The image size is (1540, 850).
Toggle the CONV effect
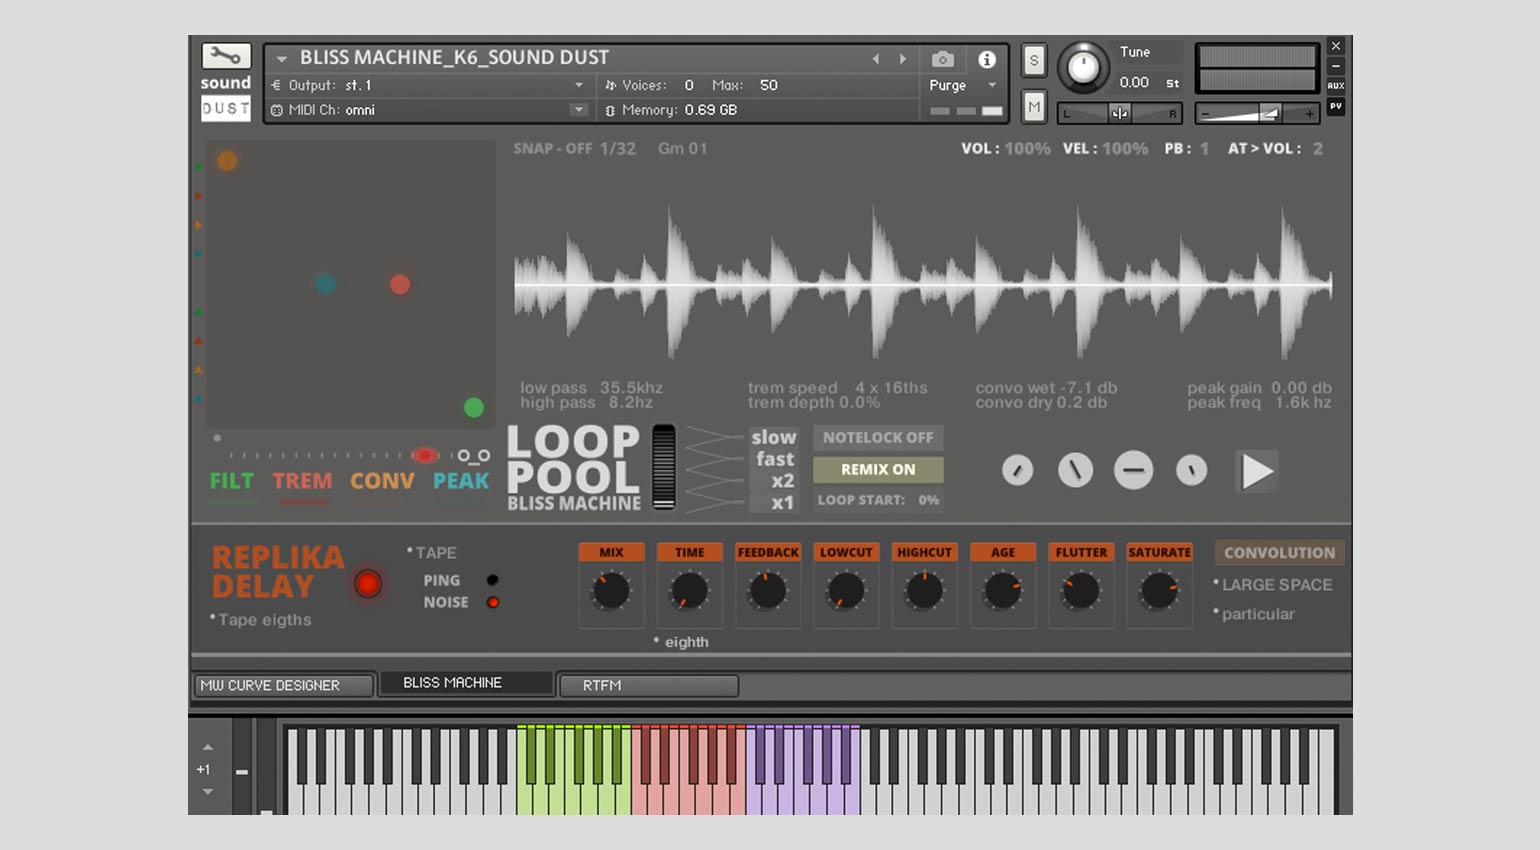(382, 481)
